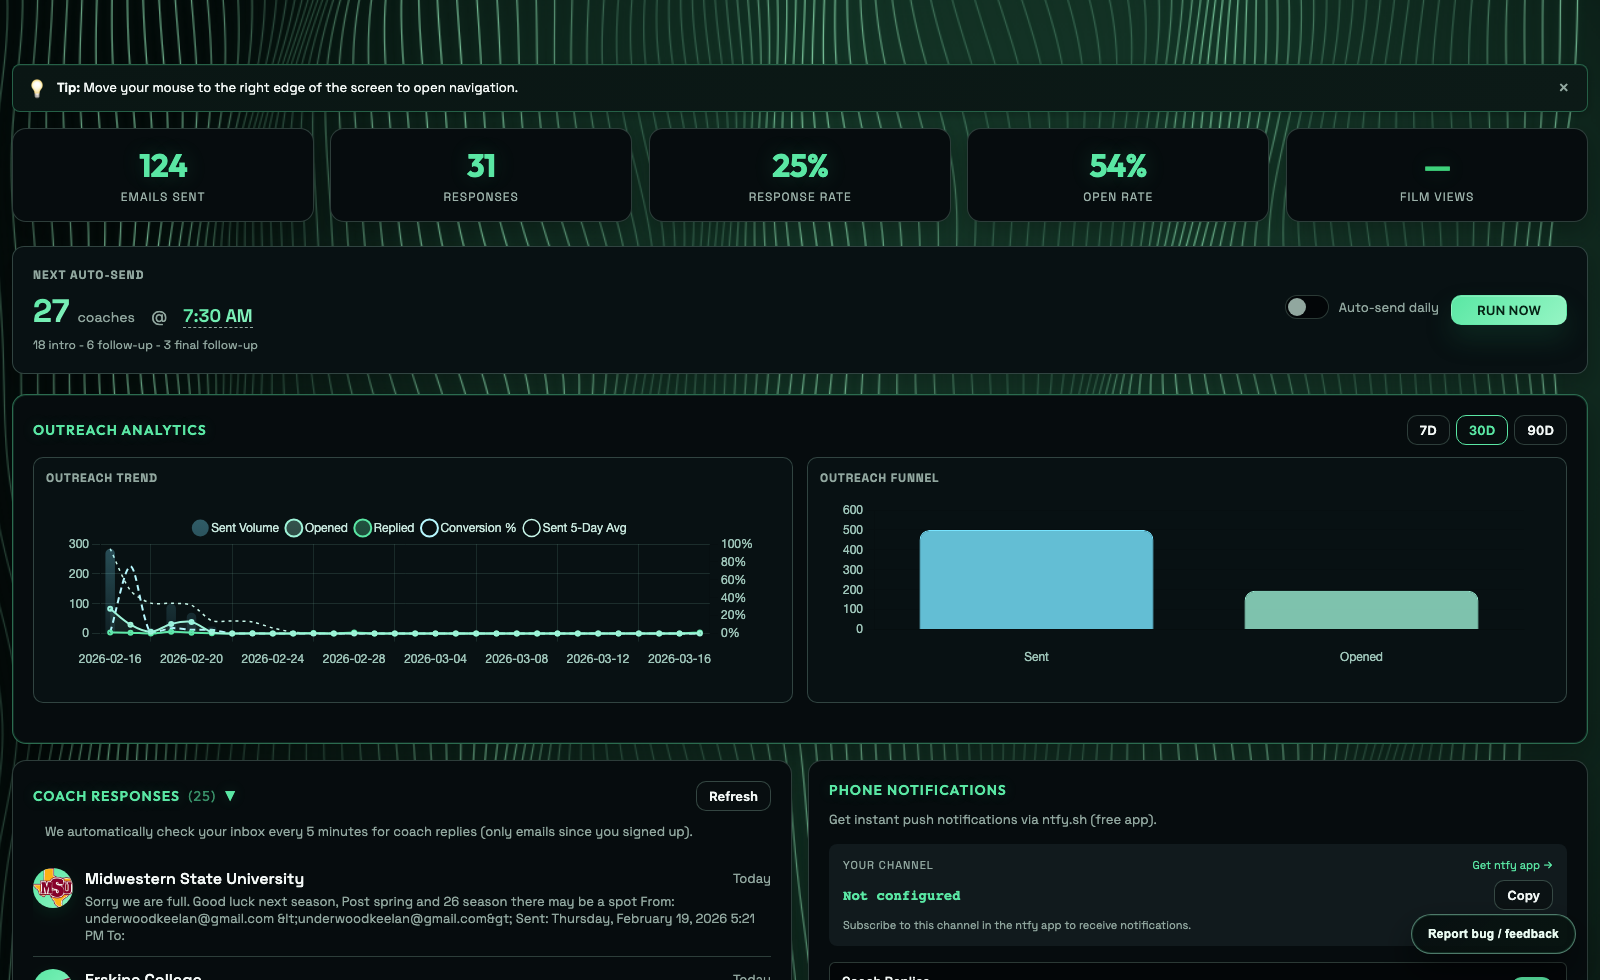1600x980 pixels.
Task: Dismiss the navigation tip banner
Action: click(x=1562, y=87)
